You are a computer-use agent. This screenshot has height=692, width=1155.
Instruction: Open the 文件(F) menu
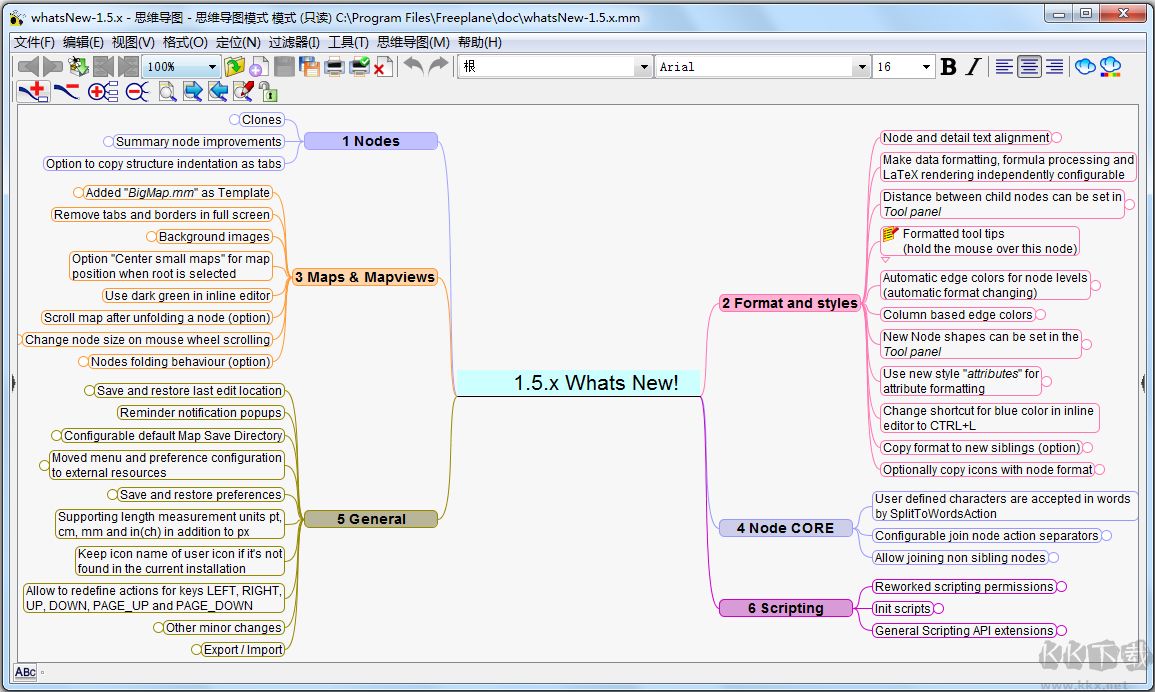[34, 42]
